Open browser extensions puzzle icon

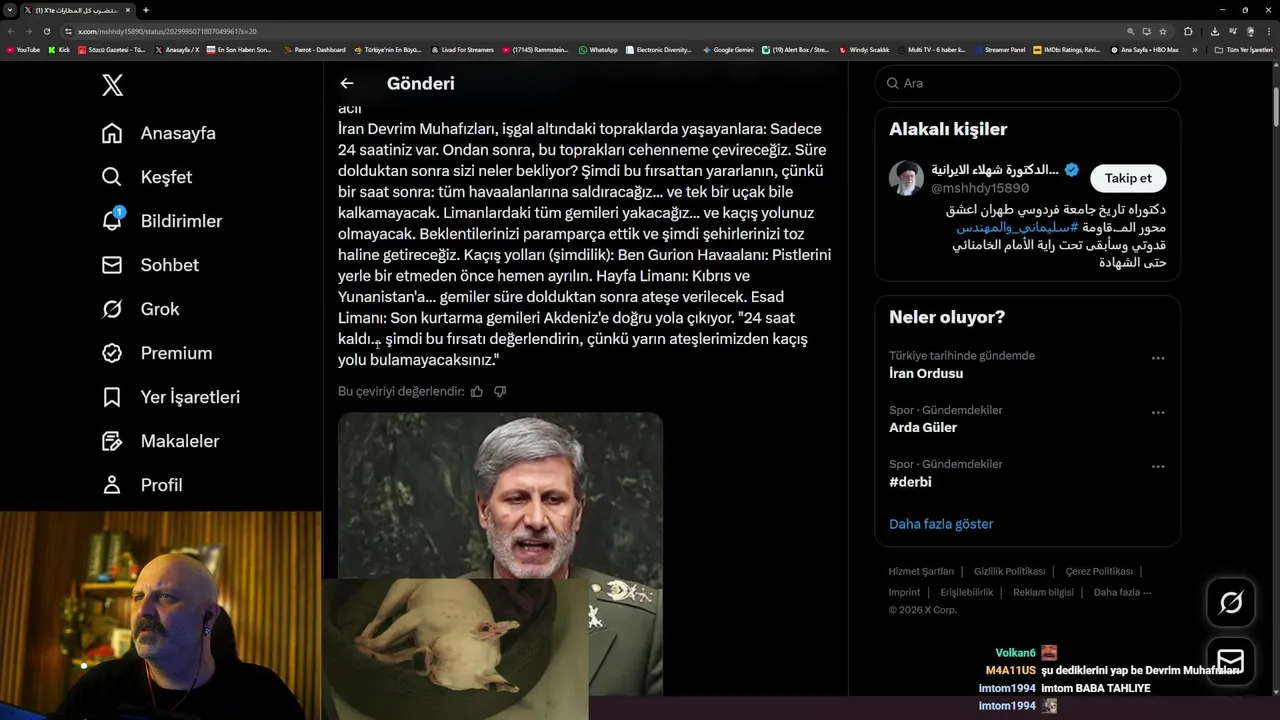pyautogui.click(x=1188, y=31)
